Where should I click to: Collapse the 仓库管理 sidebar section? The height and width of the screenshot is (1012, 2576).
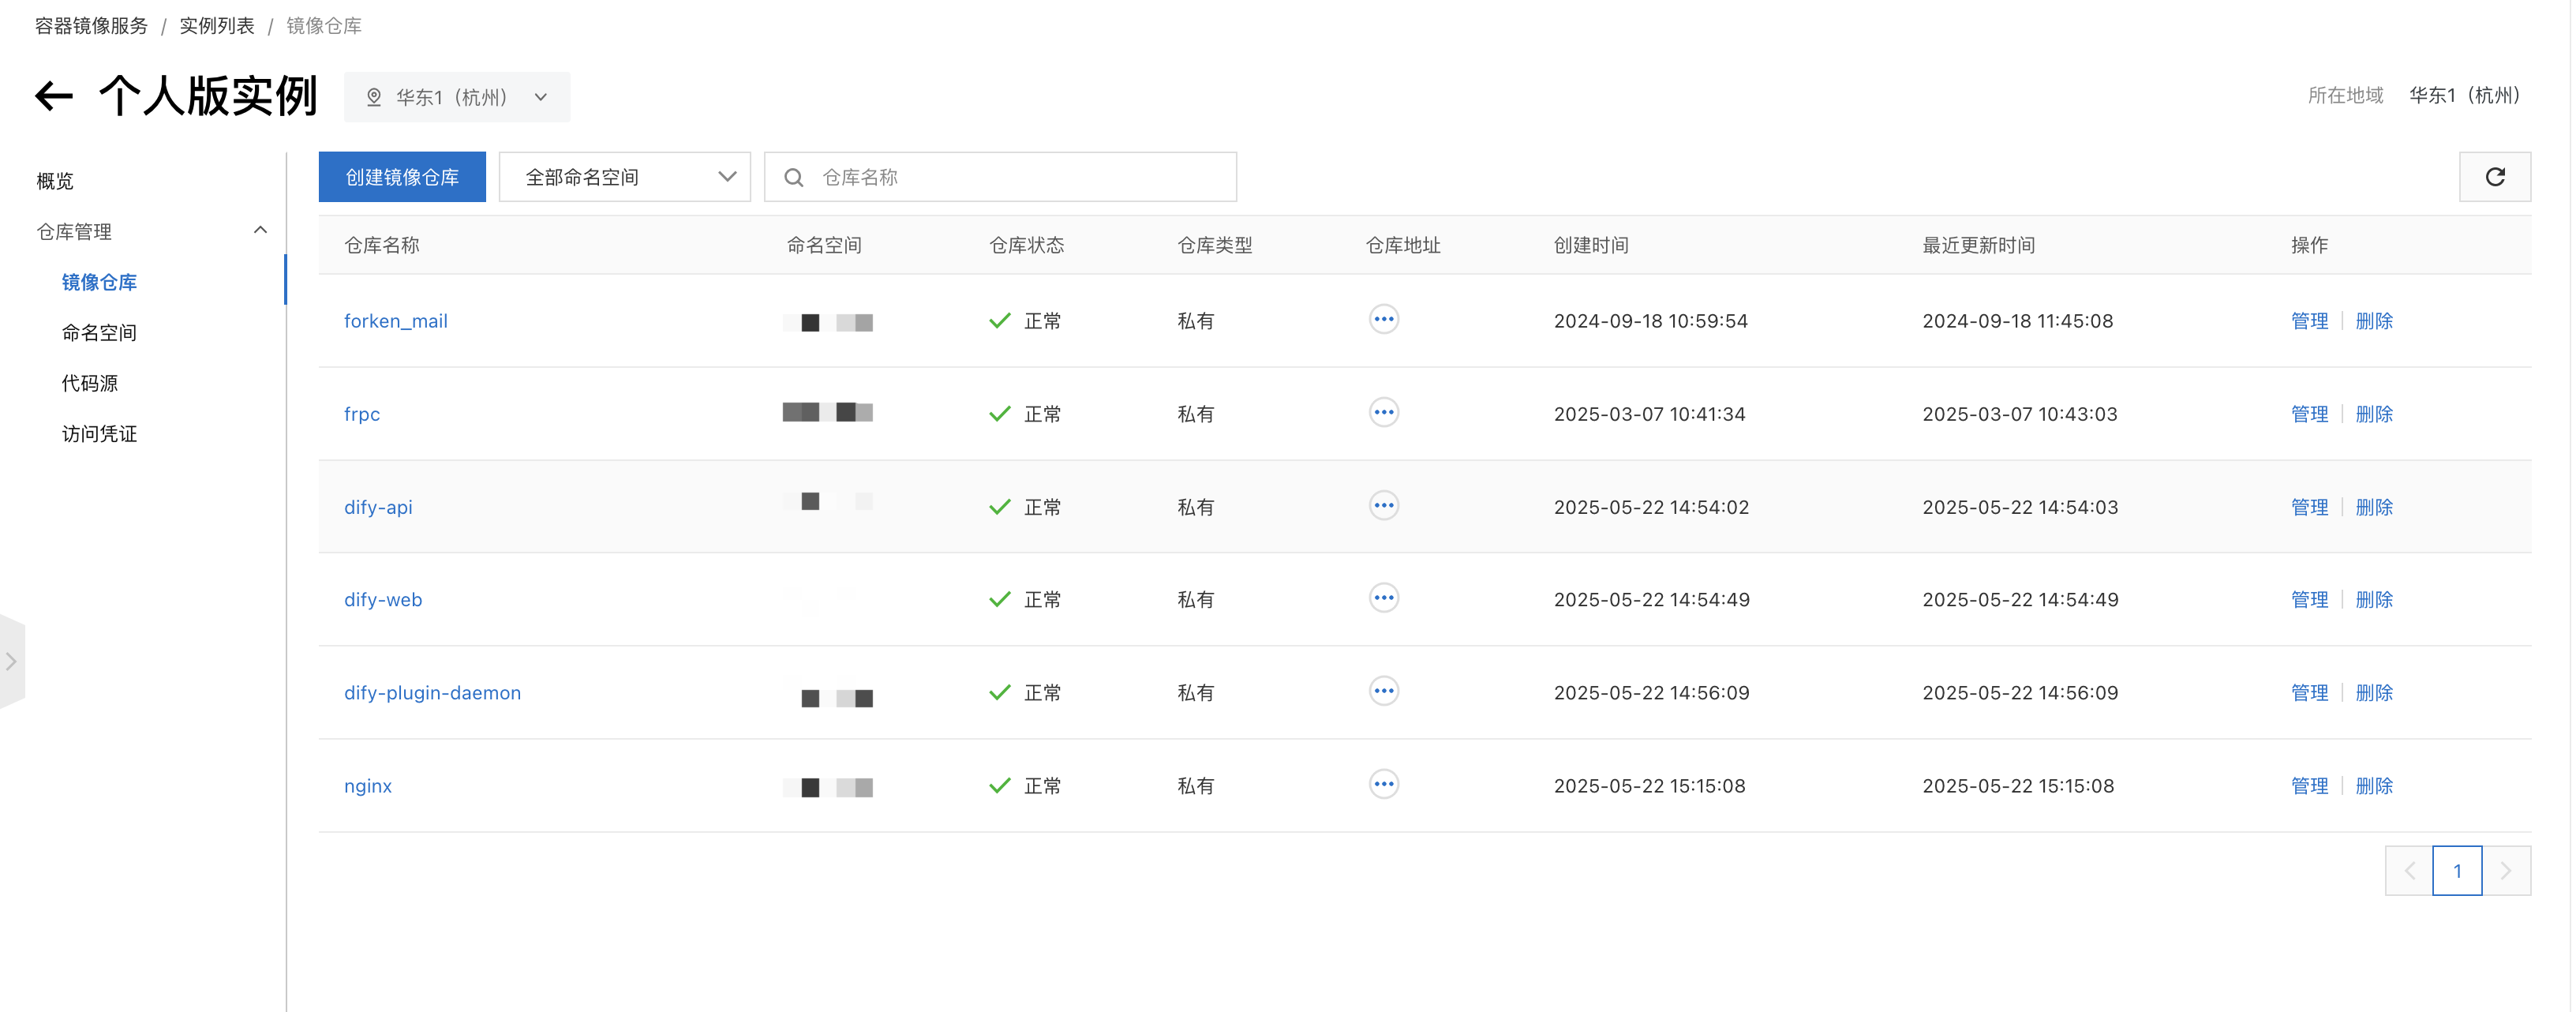[x=260, y=231]
